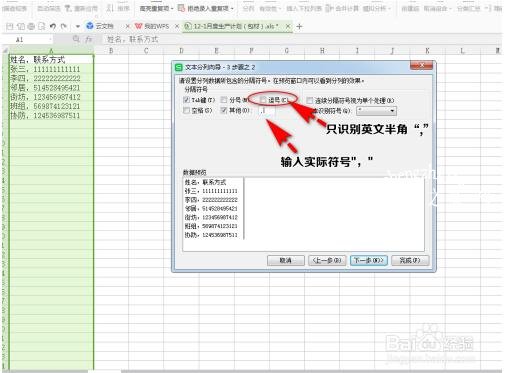This screenshot has width=505, height=373.
Task: Toggle the Tab键 delimiter checkbox
Action: pos(187,100)
